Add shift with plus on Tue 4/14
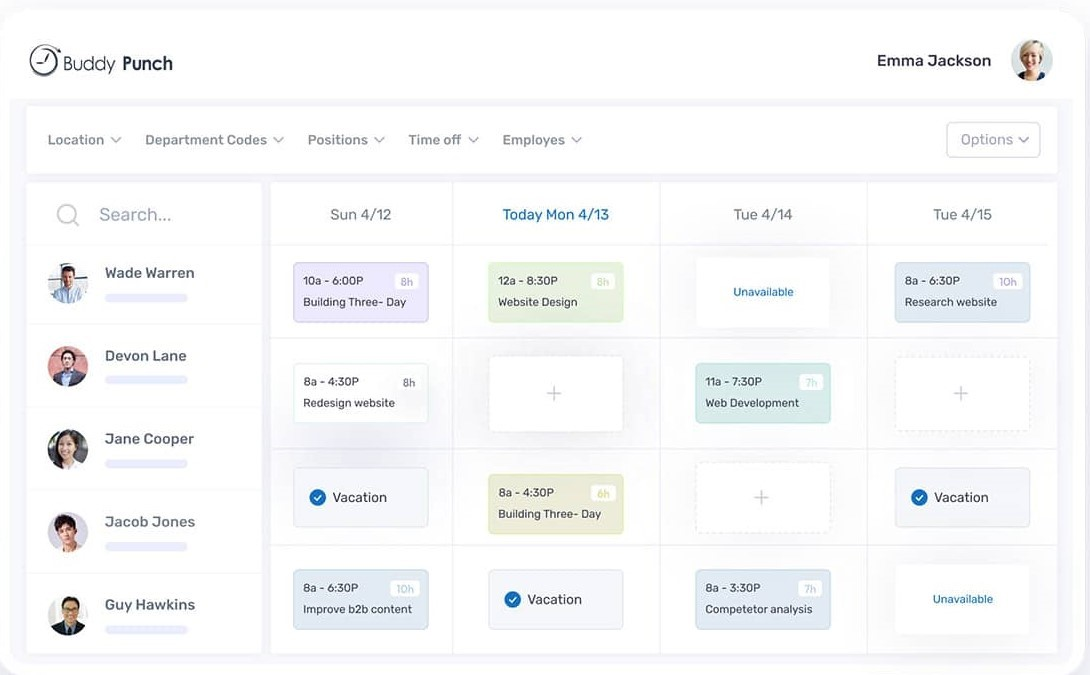 point(763,498)
